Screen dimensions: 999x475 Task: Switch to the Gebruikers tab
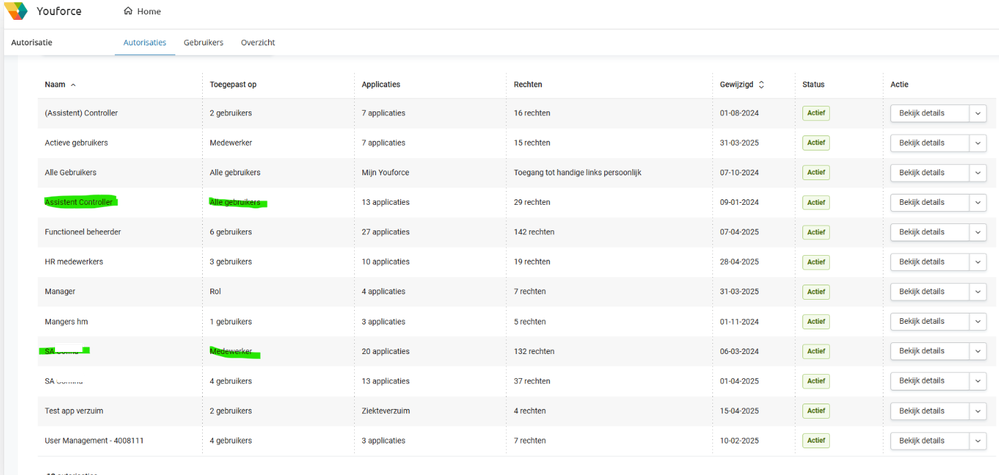[x=203, y=43]
